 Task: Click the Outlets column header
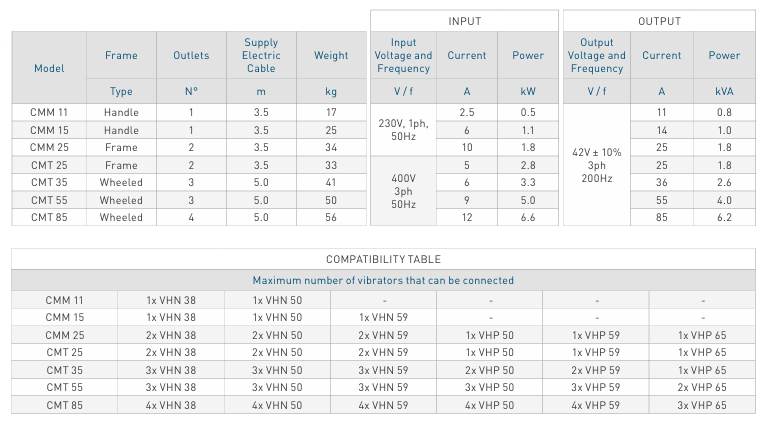tap(191, 56)
